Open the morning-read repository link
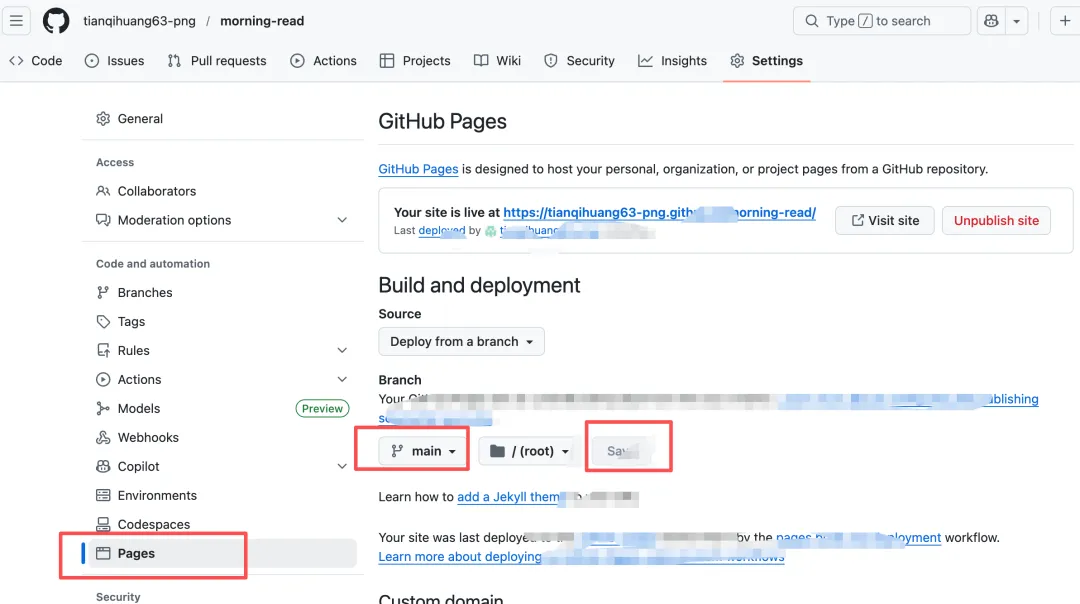The width and height of the screenshot is (1080, 604). pyautogui.click(x=262, y=21)
